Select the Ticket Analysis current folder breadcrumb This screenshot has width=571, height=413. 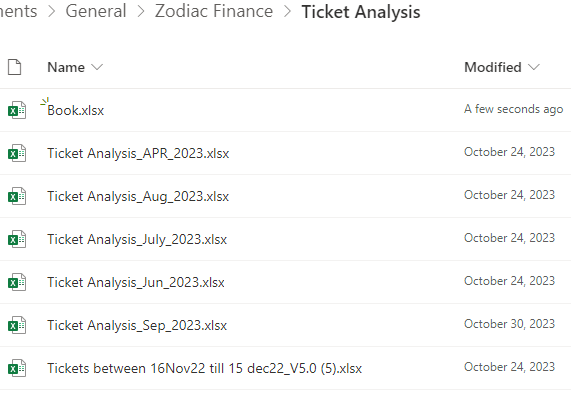pyautogui.click(x=361, y=12)
